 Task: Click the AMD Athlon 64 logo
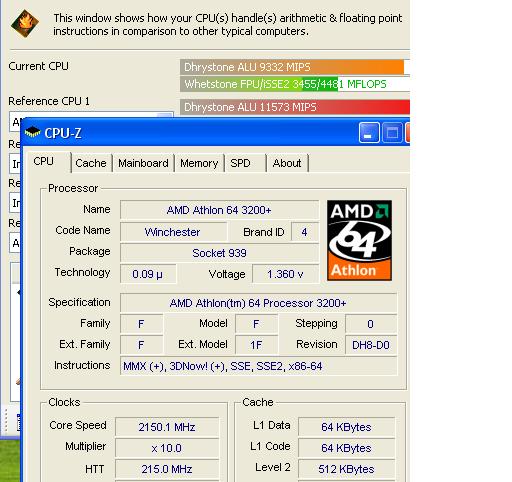pyautogui.click(x=359, y=240)
